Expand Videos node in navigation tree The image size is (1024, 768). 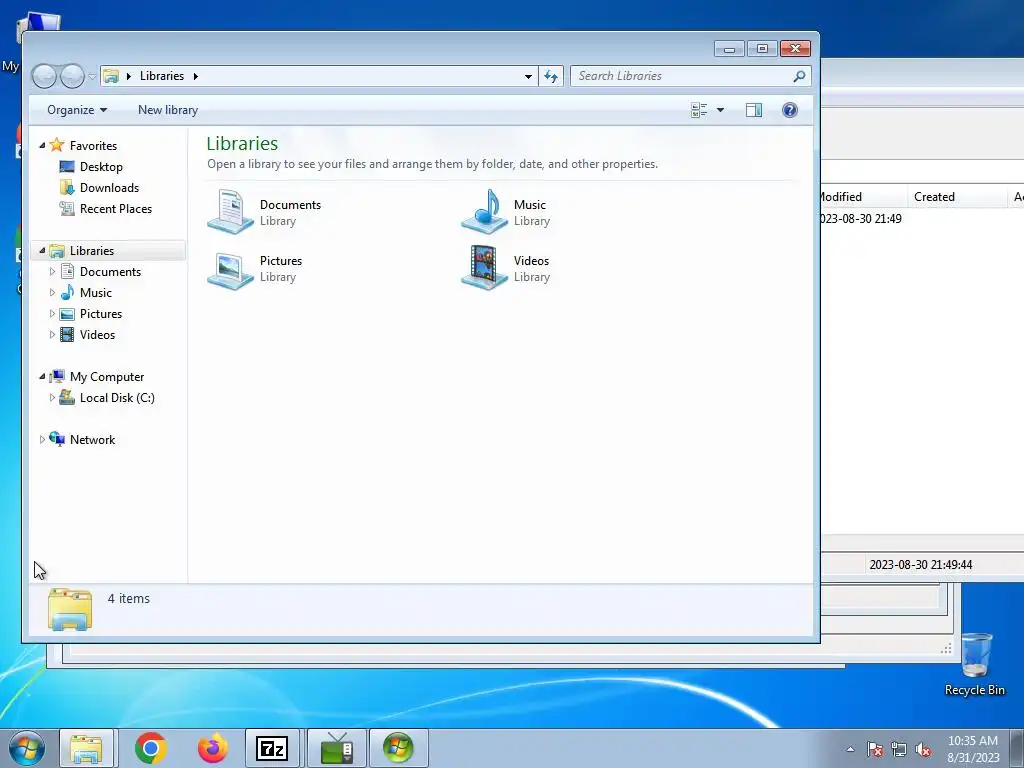[x=52, y=334]
